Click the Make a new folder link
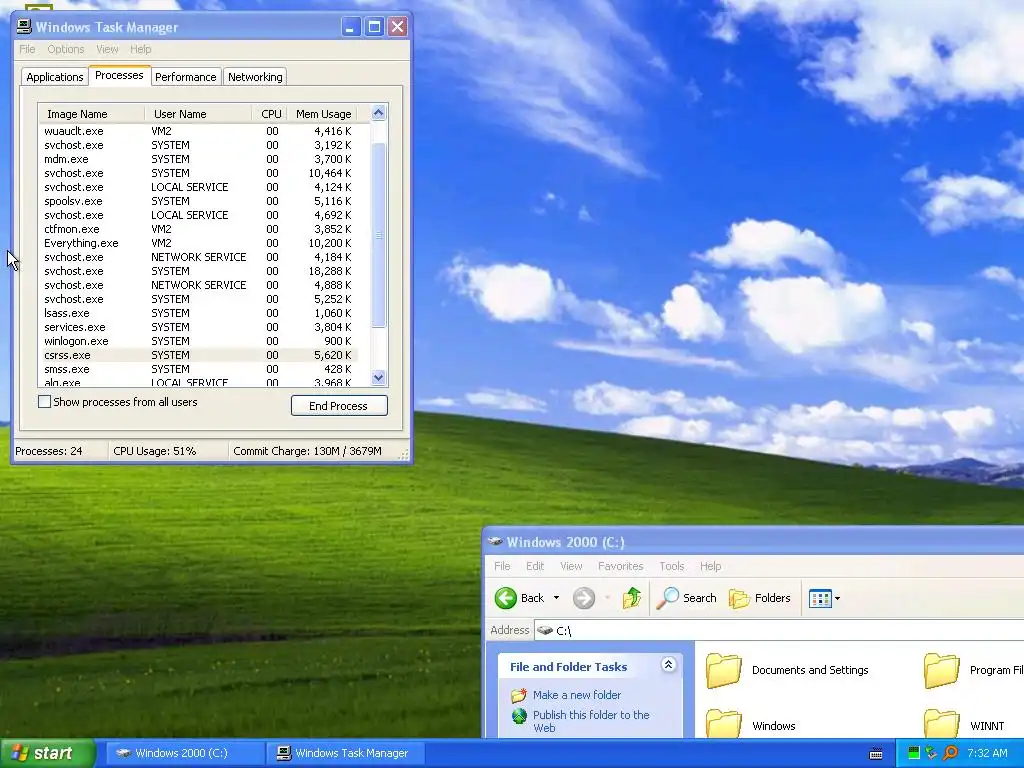 pos(577,695)
